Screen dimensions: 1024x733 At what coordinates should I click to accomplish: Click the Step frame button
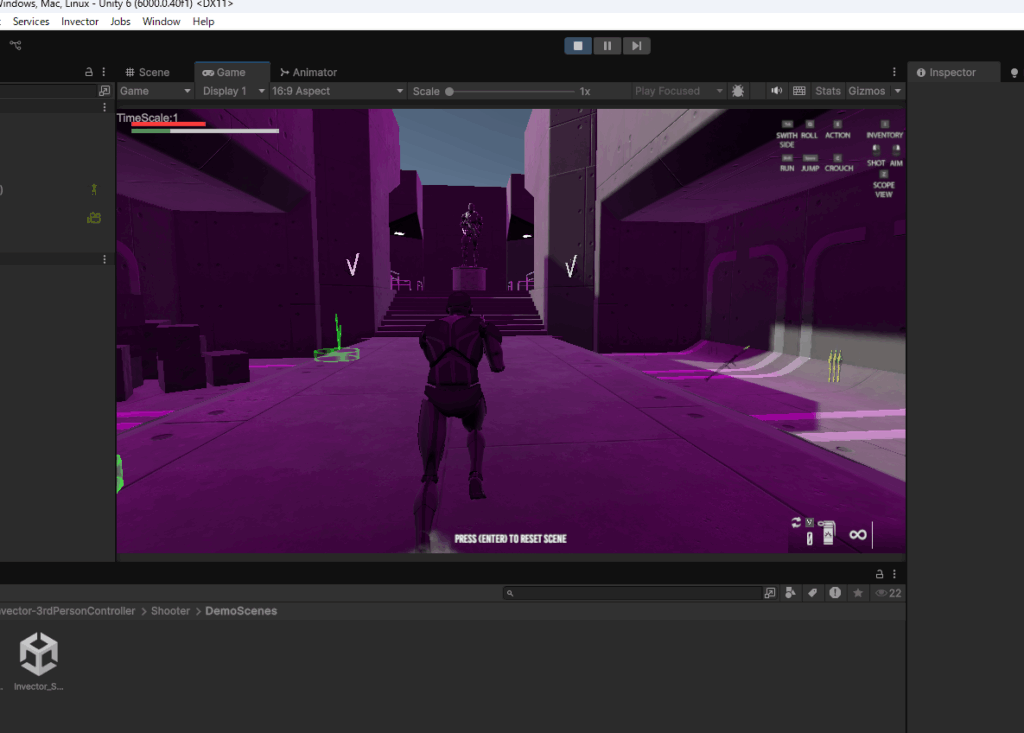(x=636, y=46)
